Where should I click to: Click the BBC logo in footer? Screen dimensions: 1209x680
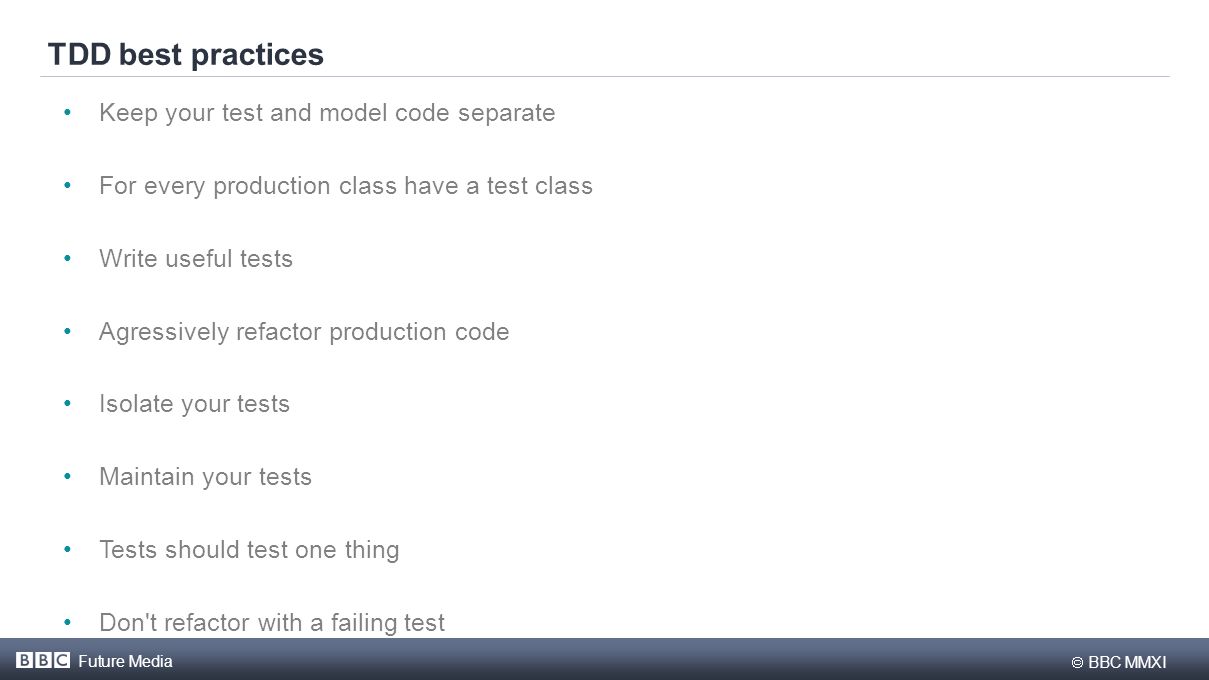pyautogui.click(x=43, y=660)
